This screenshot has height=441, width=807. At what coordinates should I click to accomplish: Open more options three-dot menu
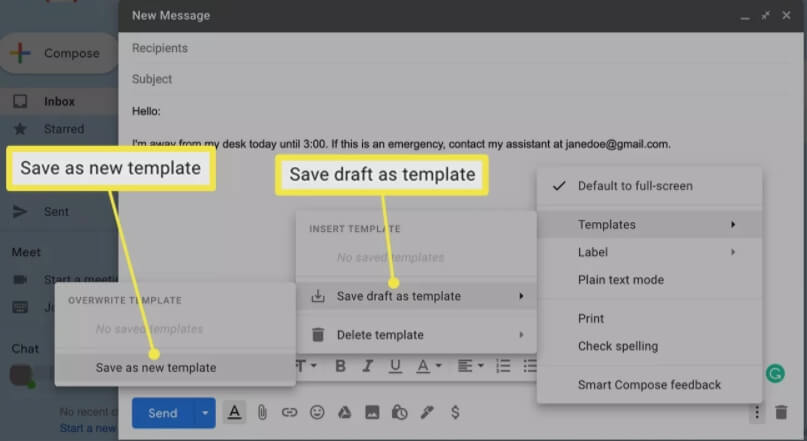click(757, 412)
